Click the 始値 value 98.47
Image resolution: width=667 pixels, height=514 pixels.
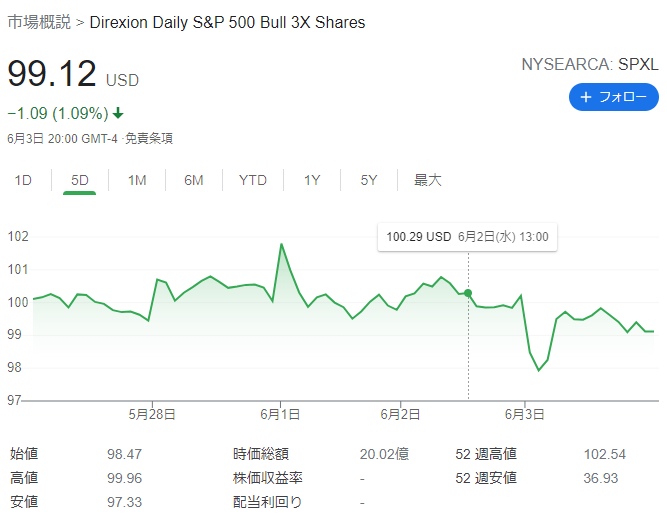pos(124,454)
